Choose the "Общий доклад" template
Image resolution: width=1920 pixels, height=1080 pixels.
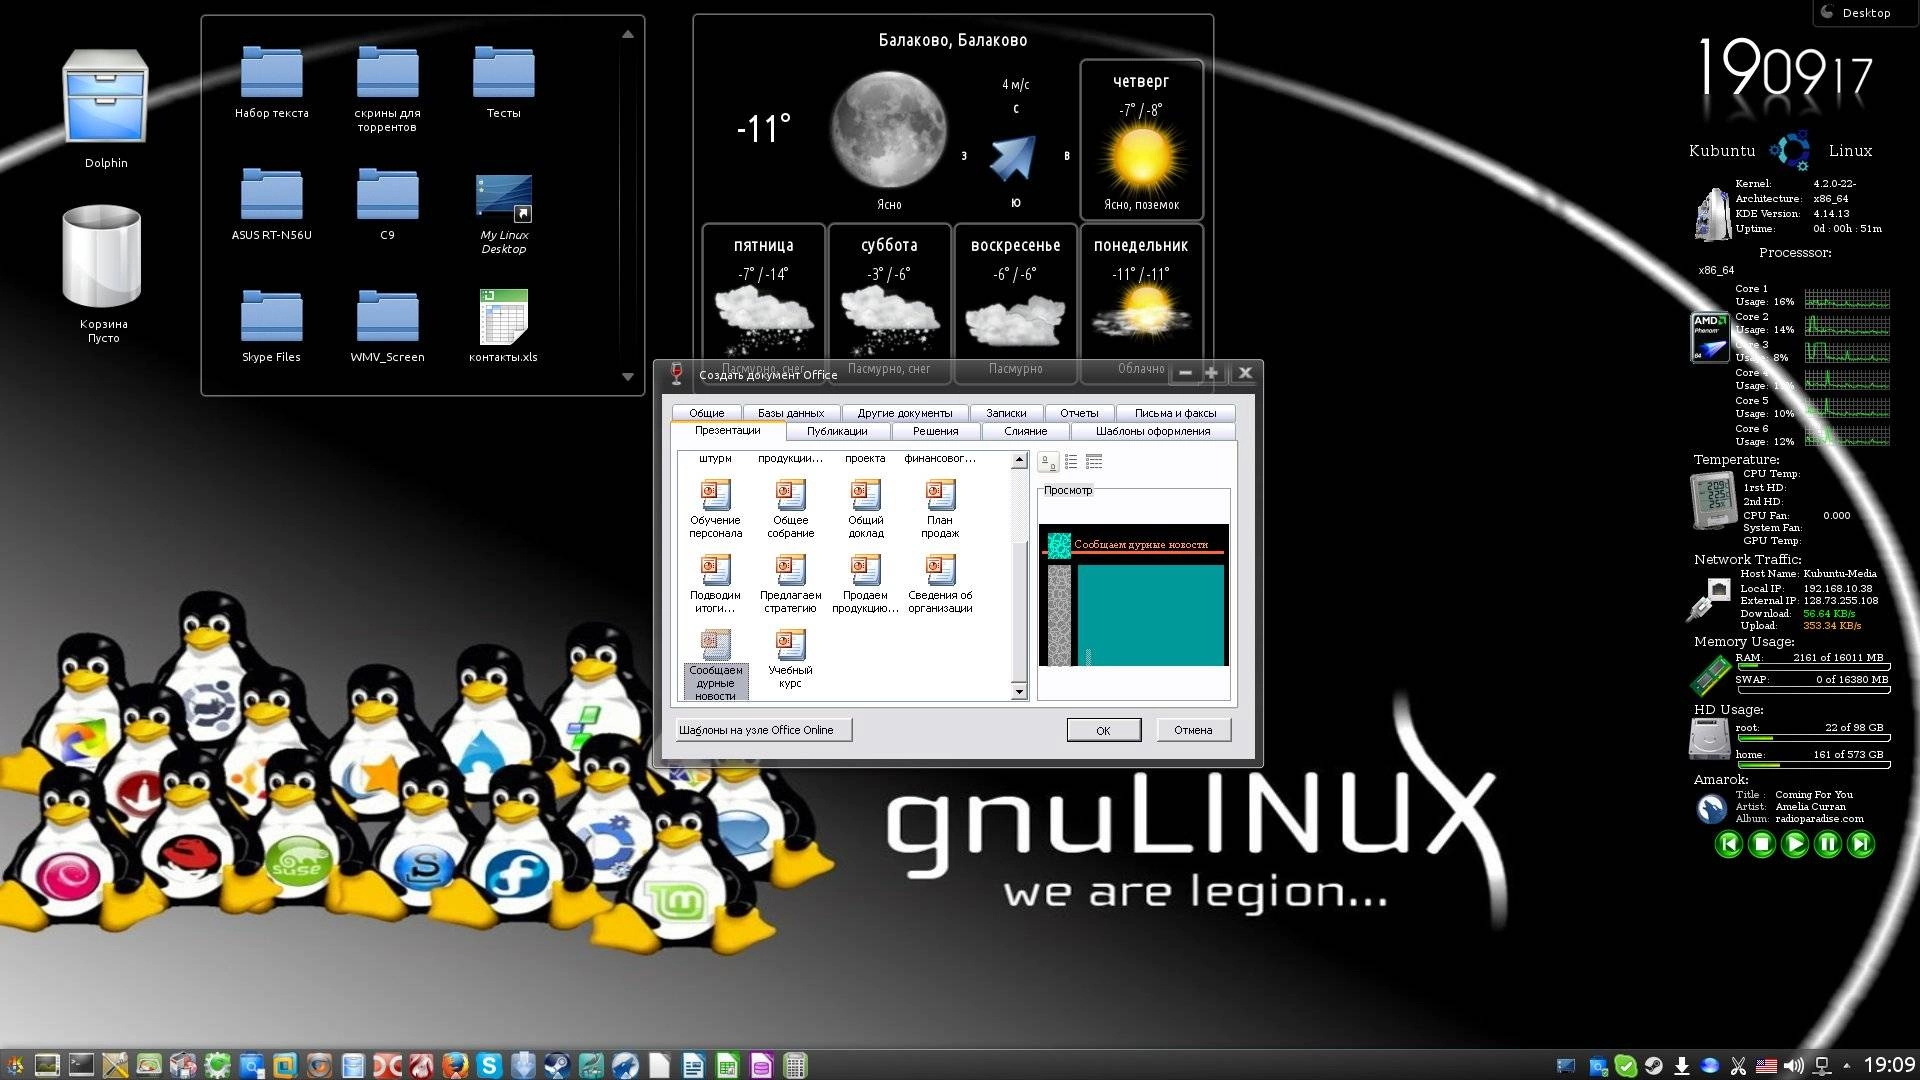click(x=866, y=509)
